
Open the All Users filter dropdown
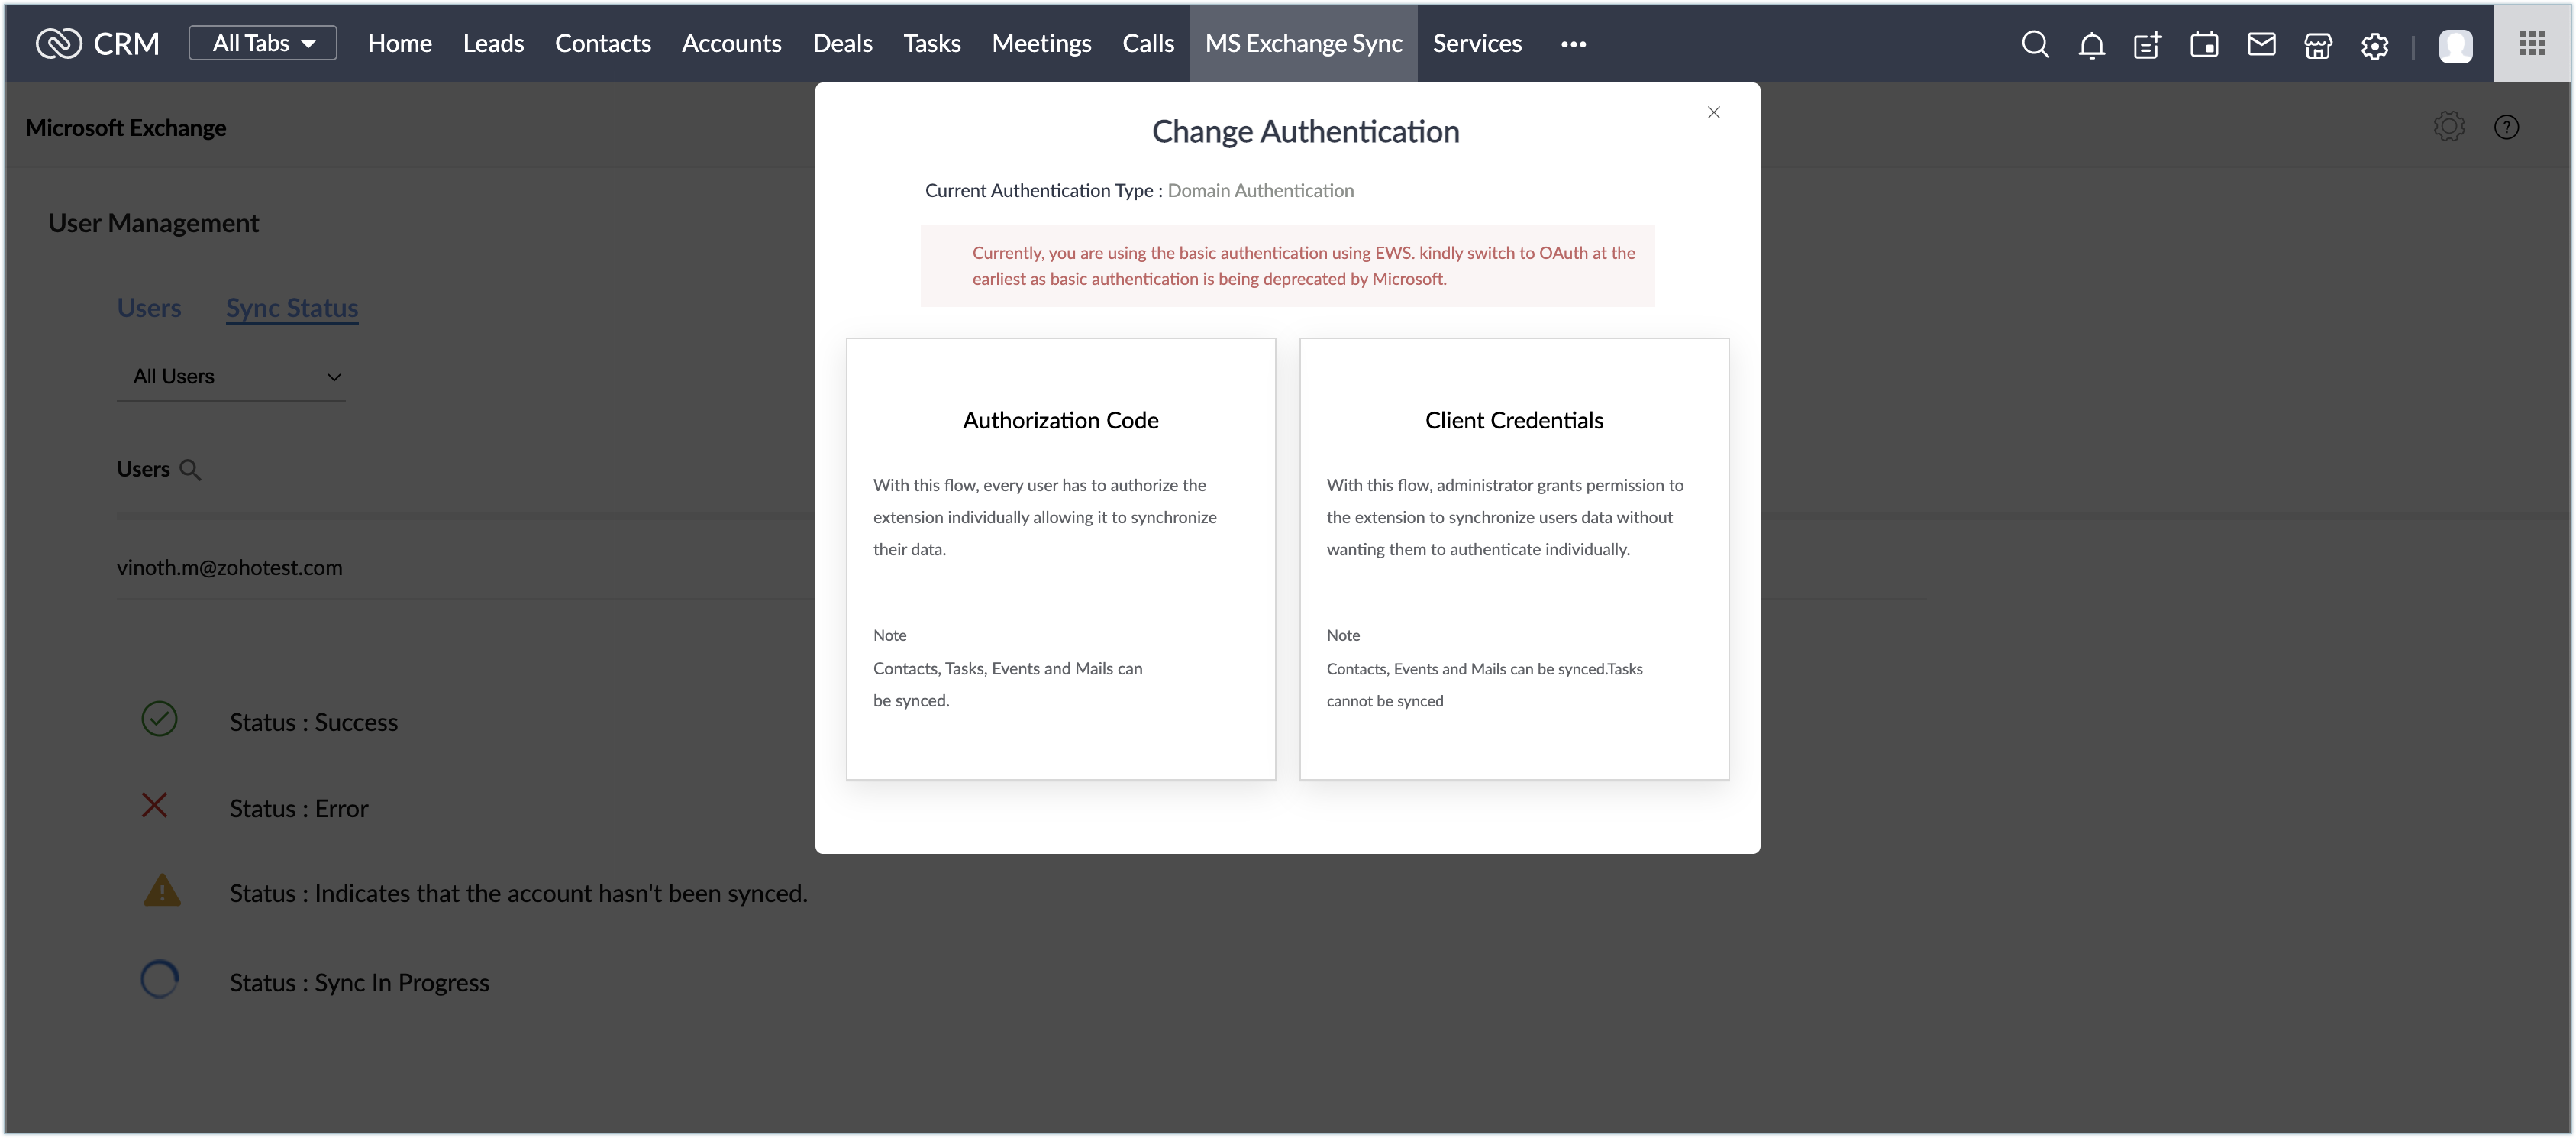pos(231,377)
